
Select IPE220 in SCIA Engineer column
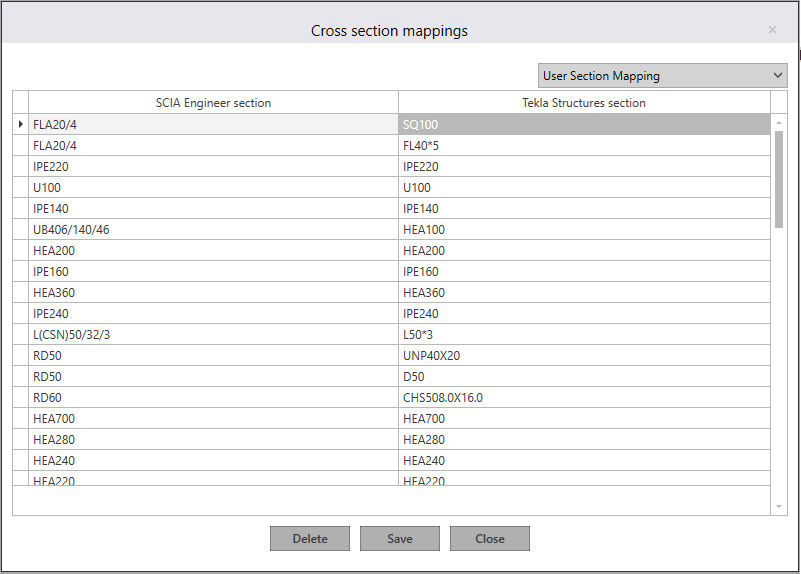tap(213, 166)
